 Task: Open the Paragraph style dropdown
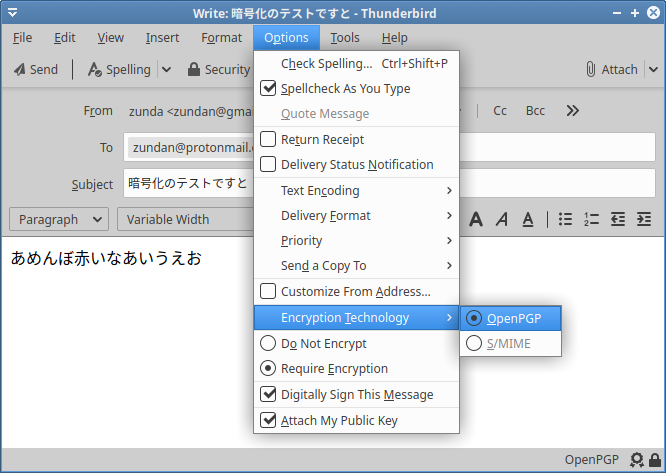click(59, 219)
